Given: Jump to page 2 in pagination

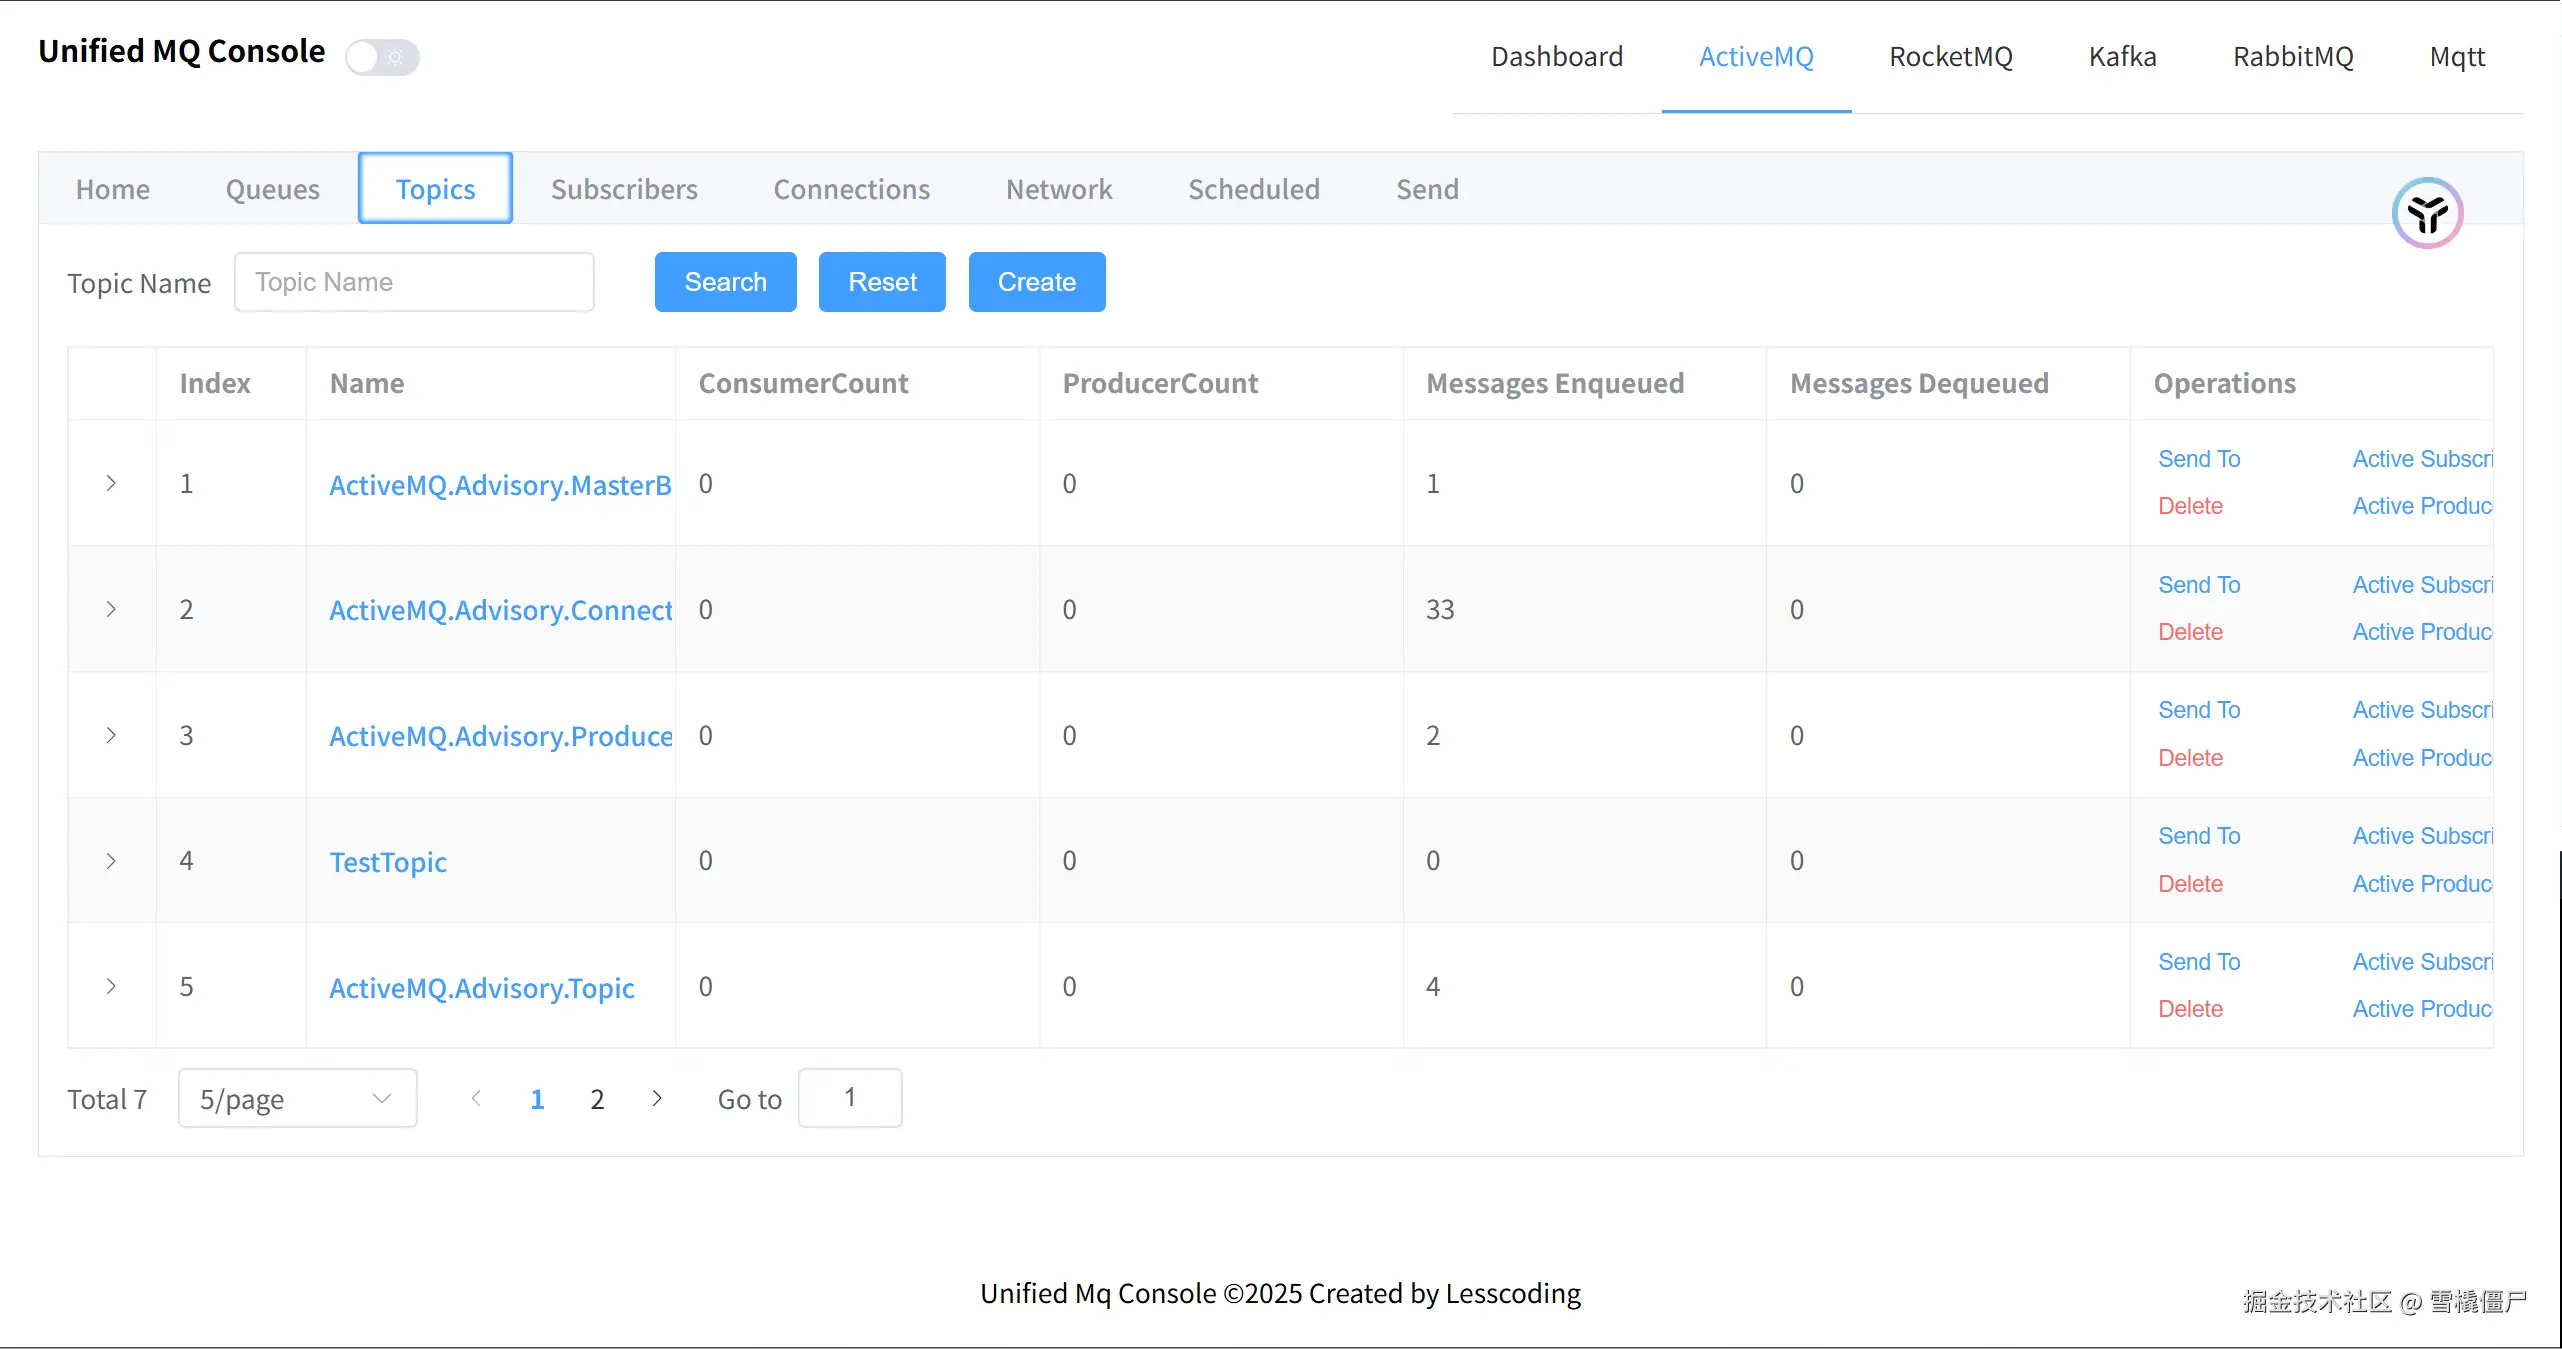Looking at the screenshot, I should tap(597, 1099).
